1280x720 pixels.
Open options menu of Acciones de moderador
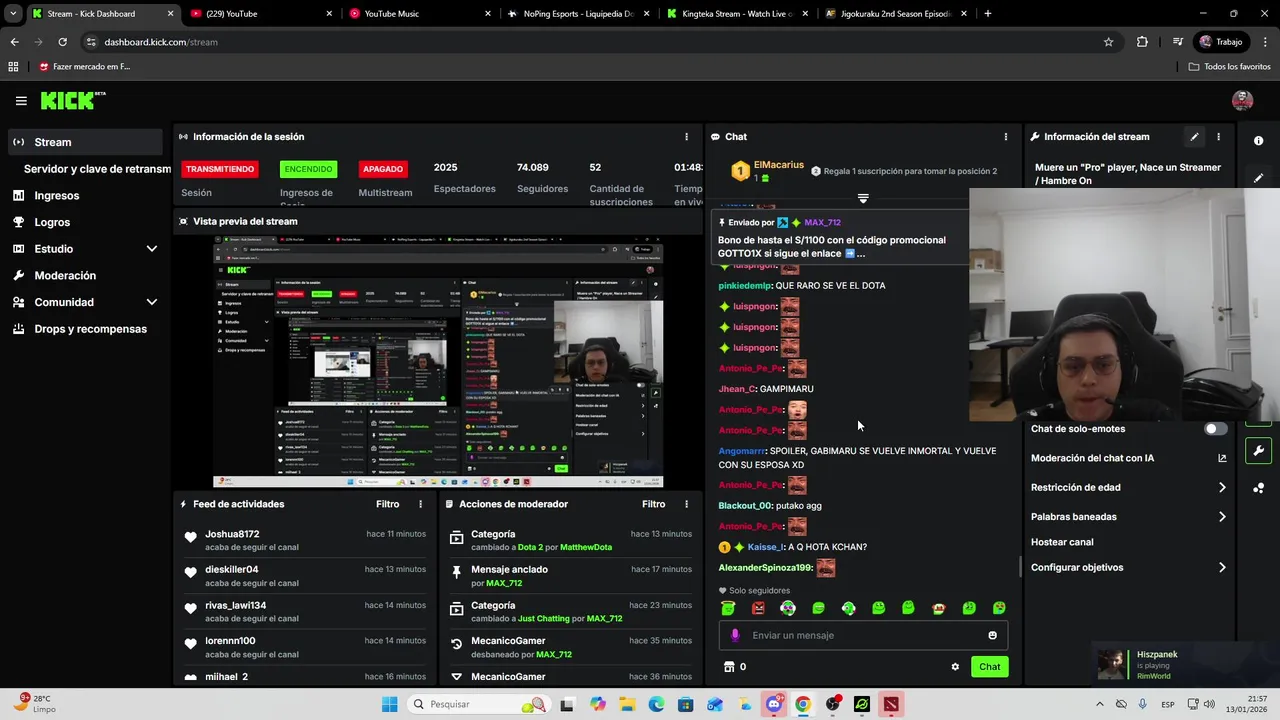(686, 504)
